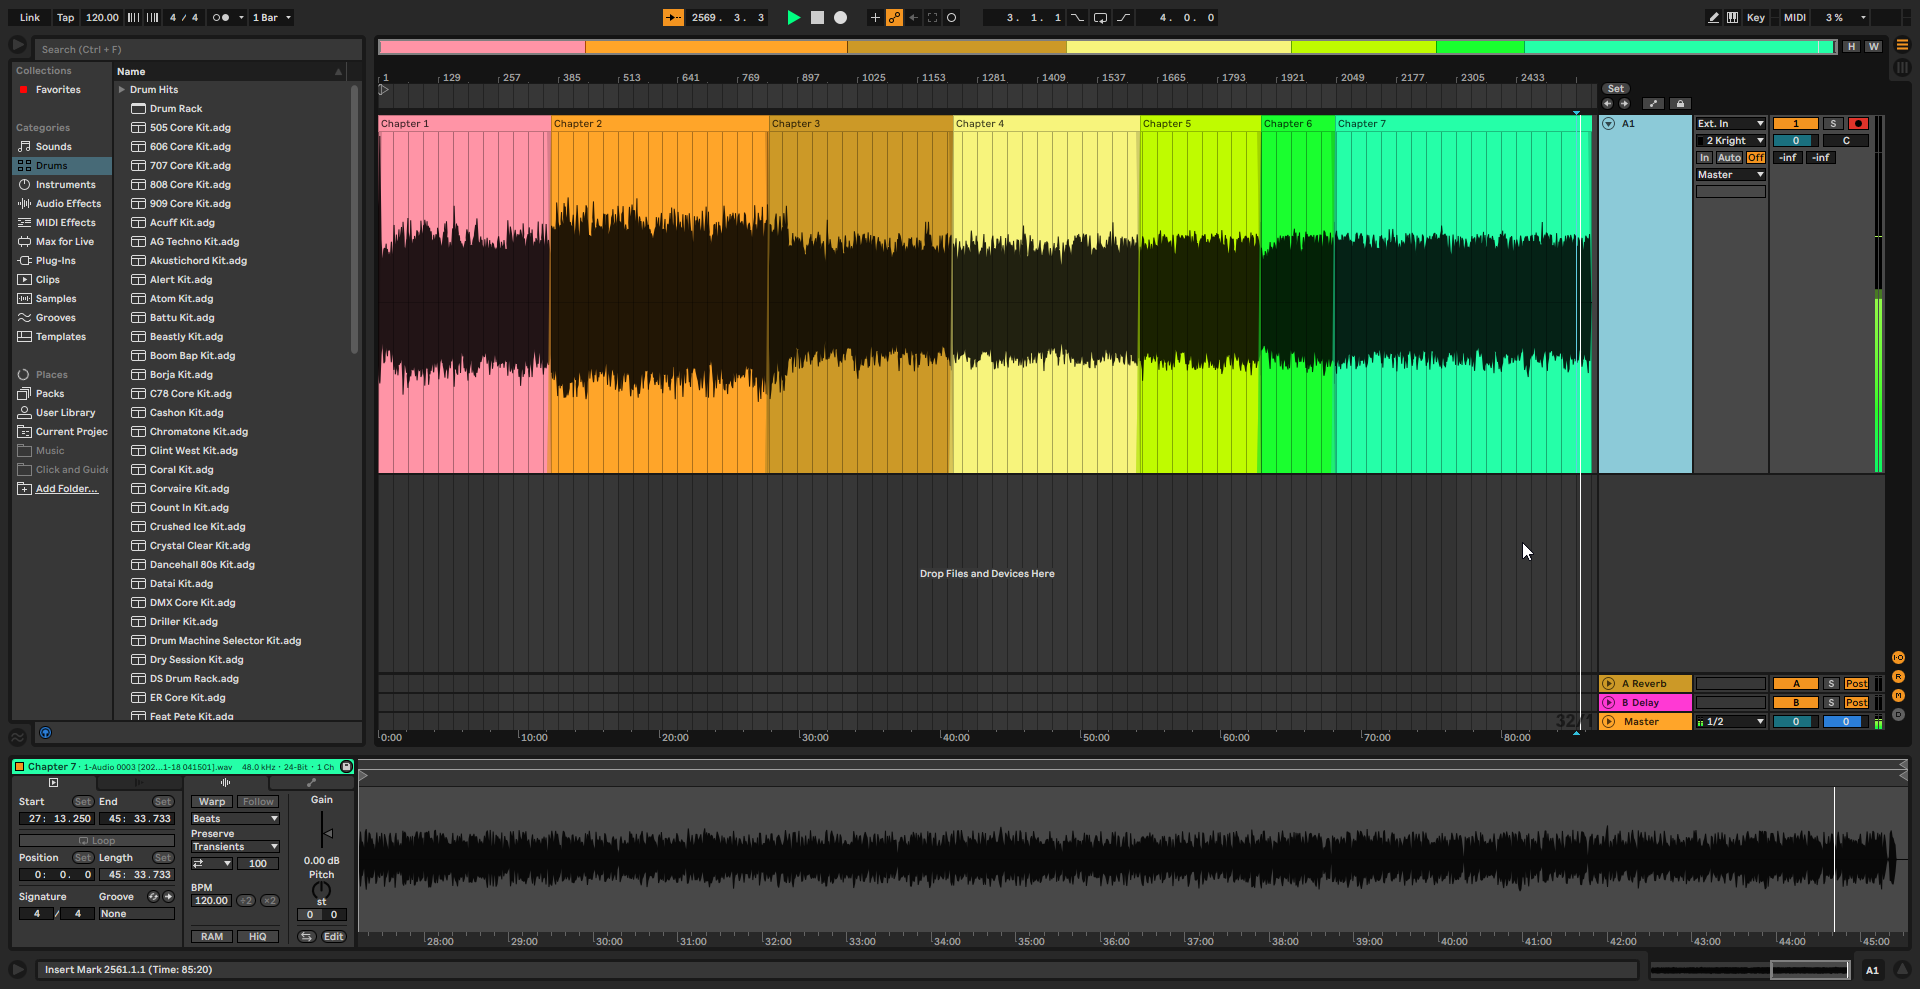1920x989 pixels.
Task: Toggle the Follow playback arrow button
Action: tap(673, 17)
